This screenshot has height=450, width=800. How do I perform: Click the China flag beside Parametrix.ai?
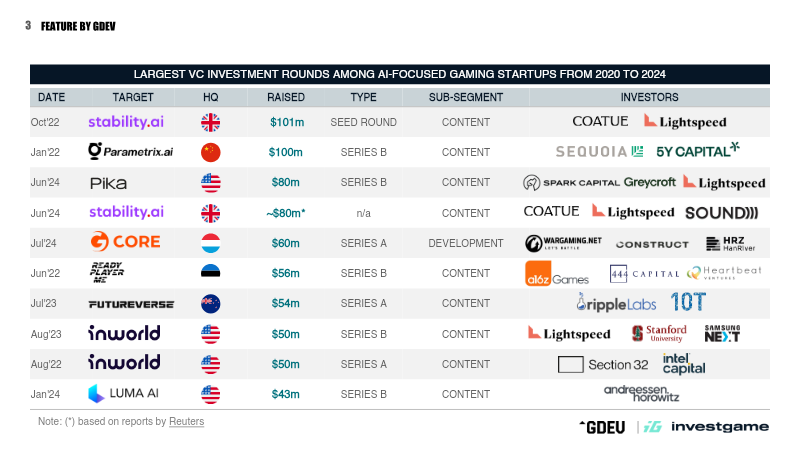211,152
